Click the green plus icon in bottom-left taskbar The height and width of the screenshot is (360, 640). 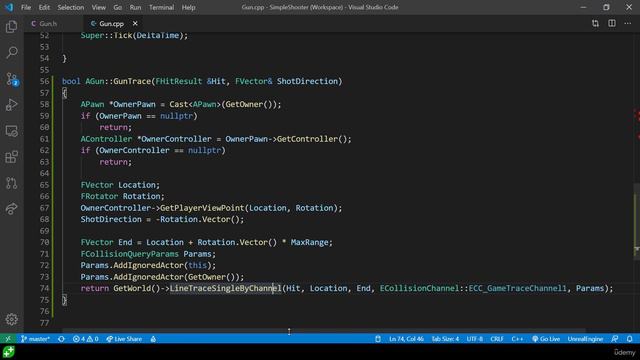pyautogui.click(x=9, y=352)
